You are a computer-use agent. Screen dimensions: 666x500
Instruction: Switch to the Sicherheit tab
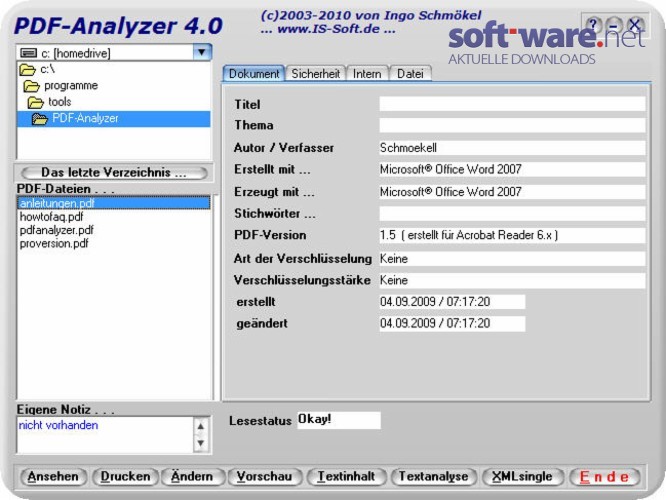click(316, 74)
